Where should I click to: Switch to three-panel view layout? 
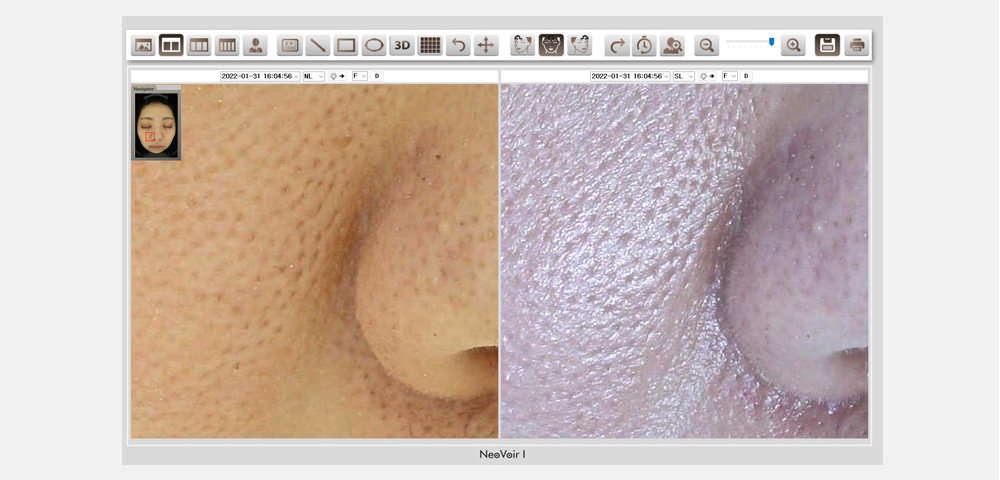tap(199, 45)
